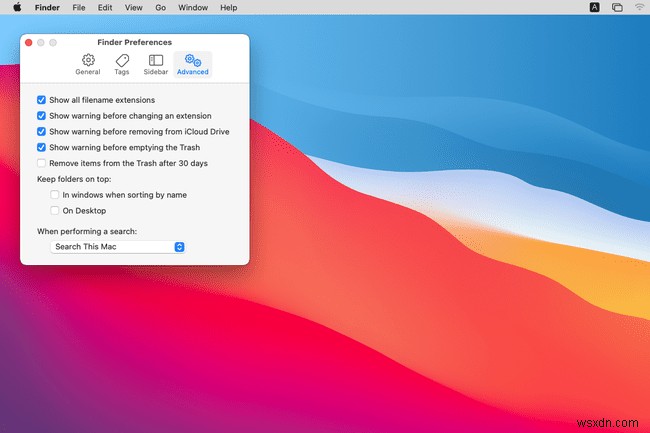This screenshot has width=650, height=433.
Task: Open the input source menu bar icon
Action: click(x=594, y=7)
